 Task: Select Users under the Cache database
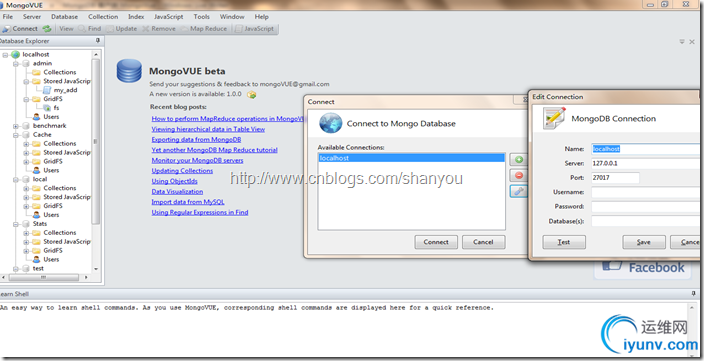click(46, 170)
